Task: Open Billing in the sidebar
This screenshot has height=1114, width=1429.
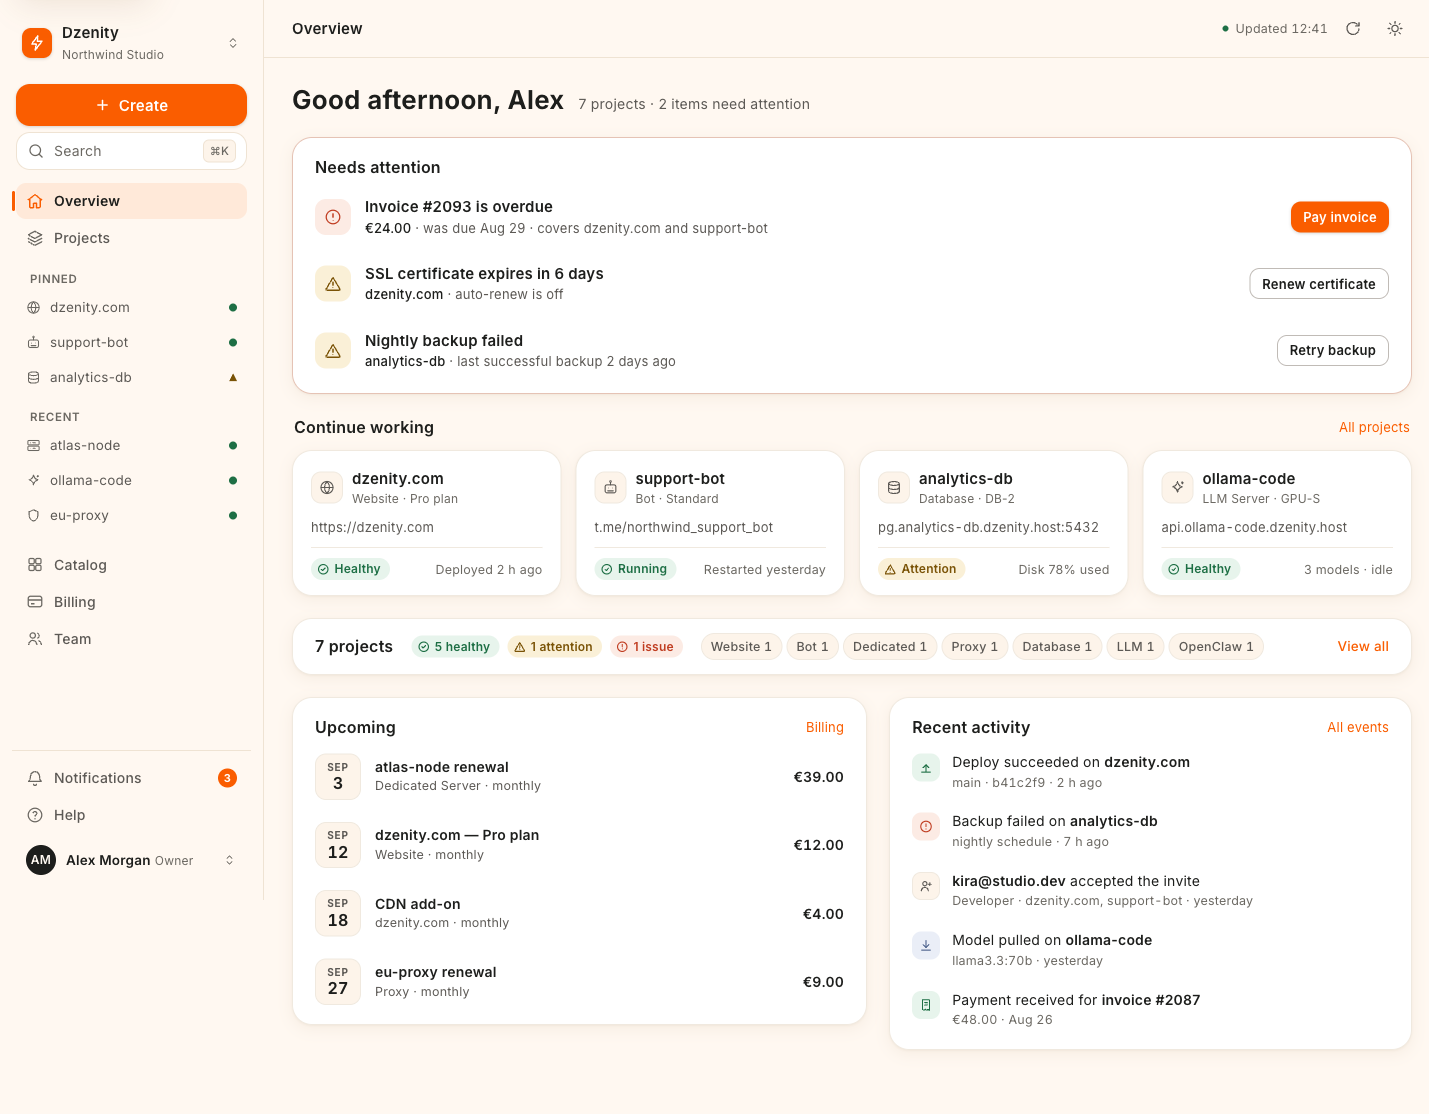Action: (x=131, y=602)
